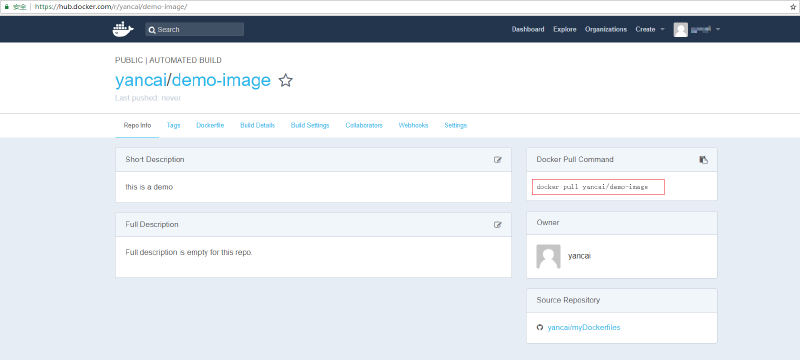Open the Webhooks tab

(413, 125)
